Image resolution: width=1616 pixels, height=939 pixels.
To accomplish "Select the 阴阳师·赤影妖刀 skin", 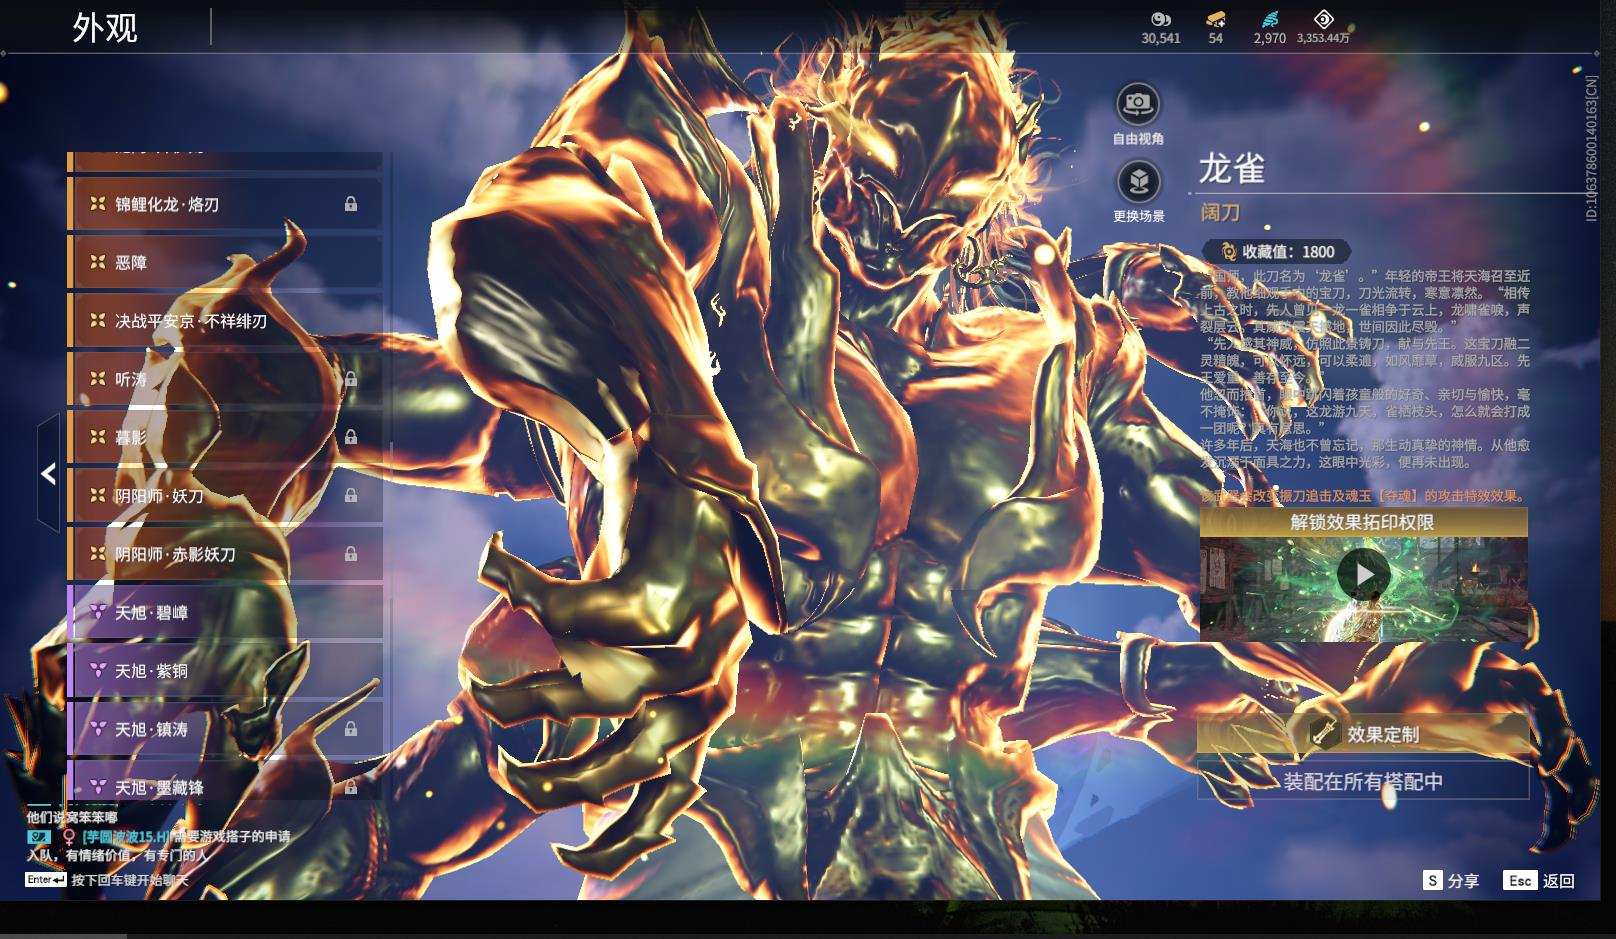I will click(x=226, y=554).
